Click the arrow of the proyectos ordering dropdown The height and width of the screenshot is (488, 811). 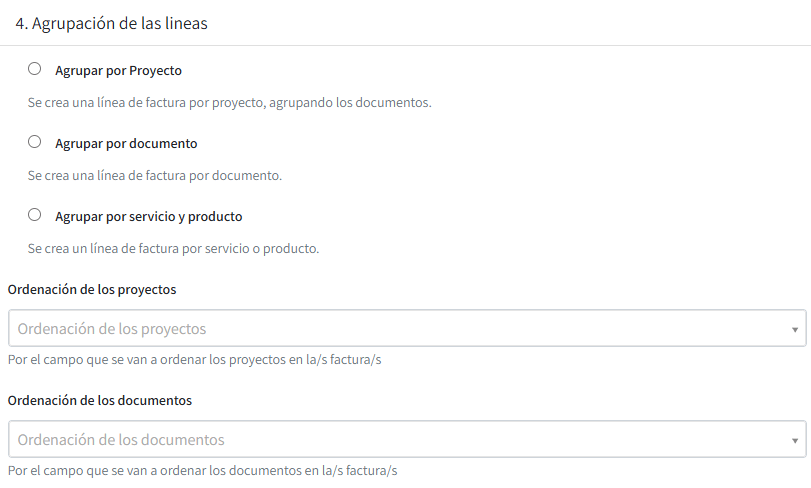[x=795, y=329]
